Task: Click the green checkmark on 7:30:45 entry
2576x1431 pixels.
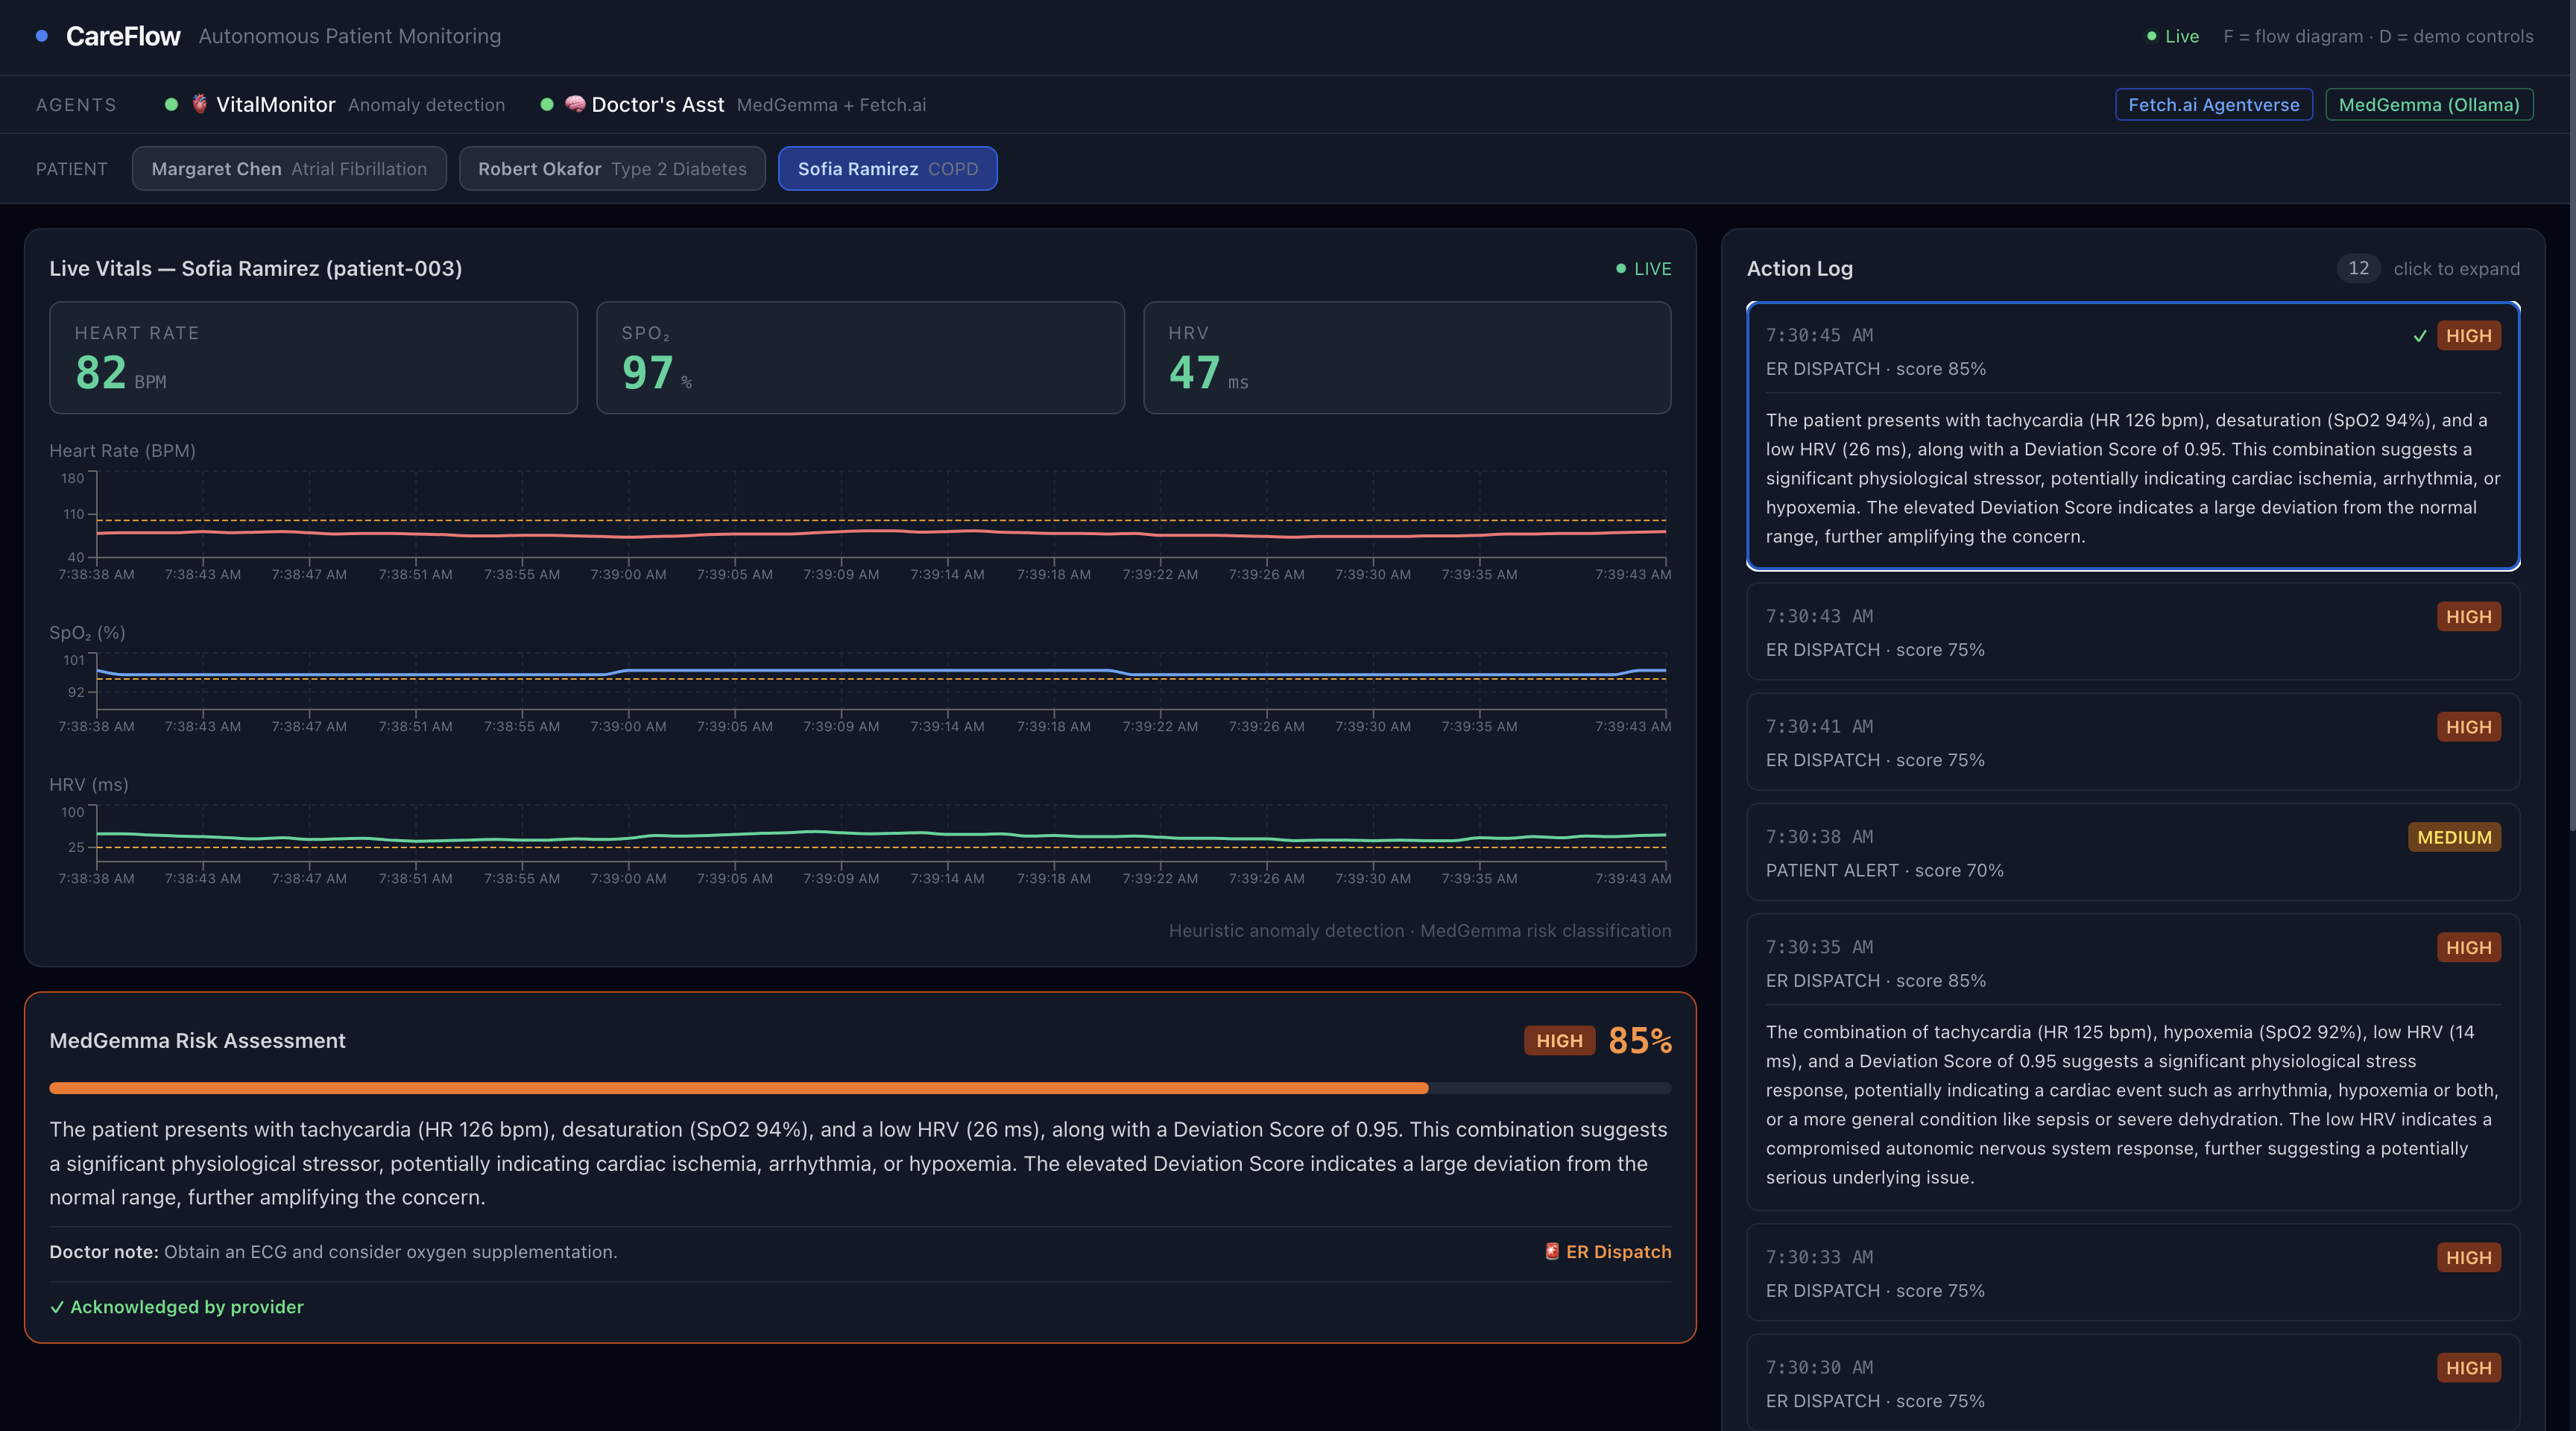Action: click(x=2420, y=336)
